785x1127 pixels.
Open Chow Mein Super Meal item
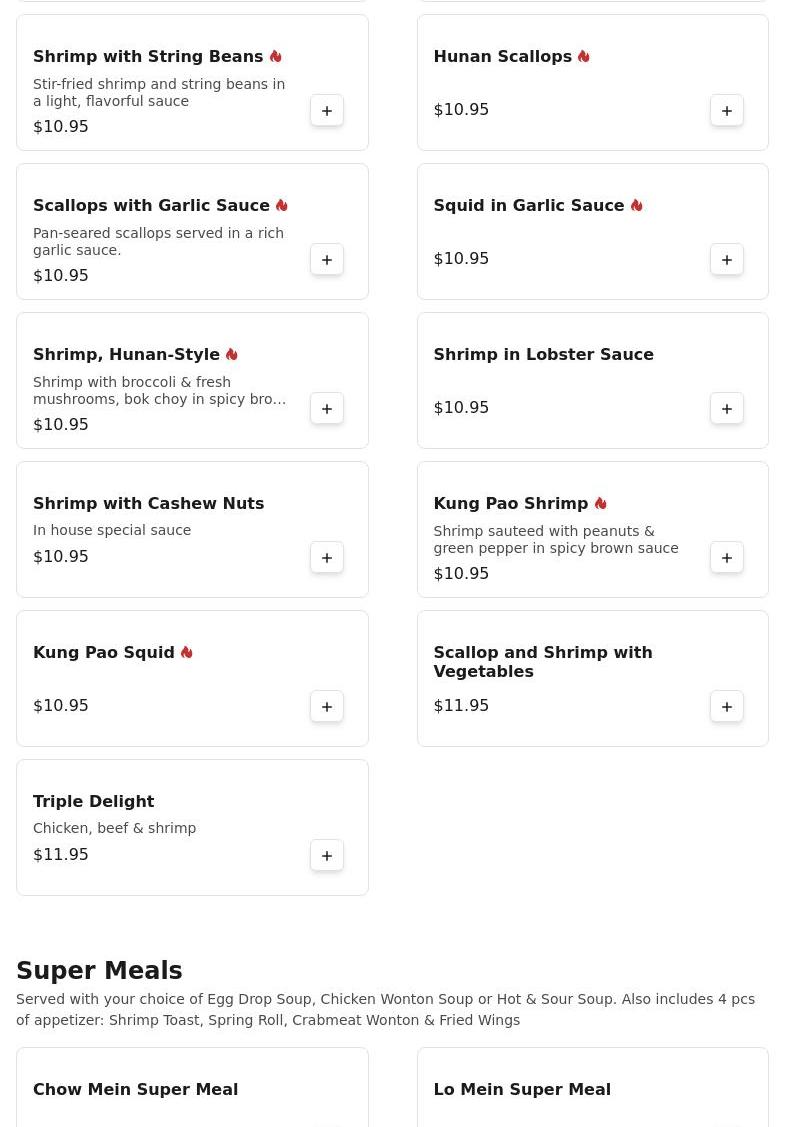tap(135, 1090)
